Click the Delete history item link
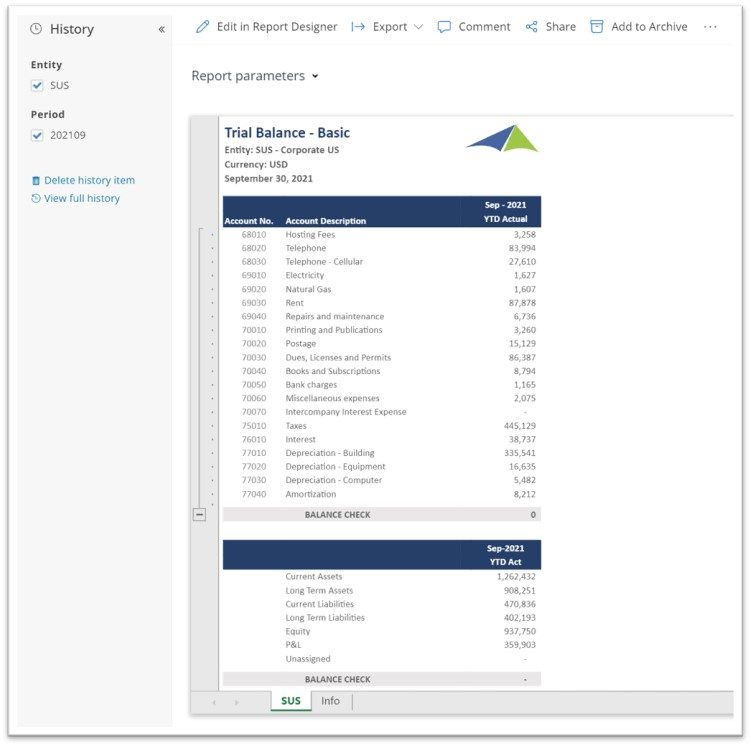 click(89, 181)
